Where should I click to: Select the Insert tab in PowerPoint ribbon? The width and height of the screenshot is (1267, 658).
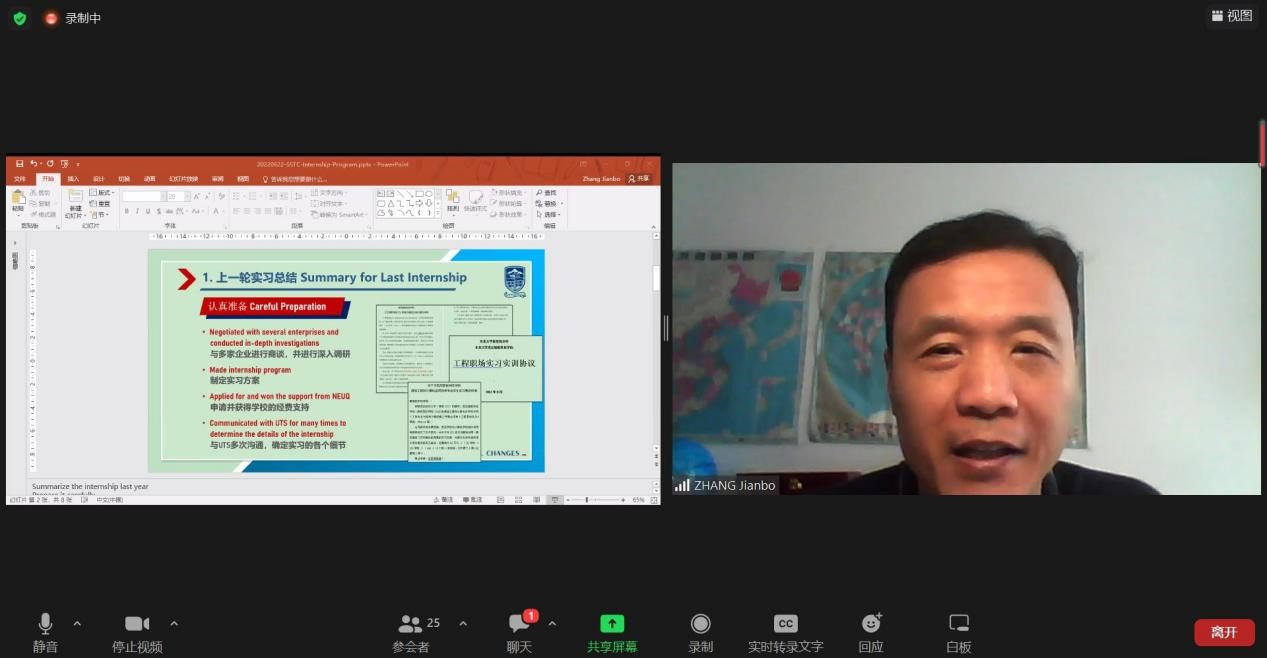click(73, 179)
